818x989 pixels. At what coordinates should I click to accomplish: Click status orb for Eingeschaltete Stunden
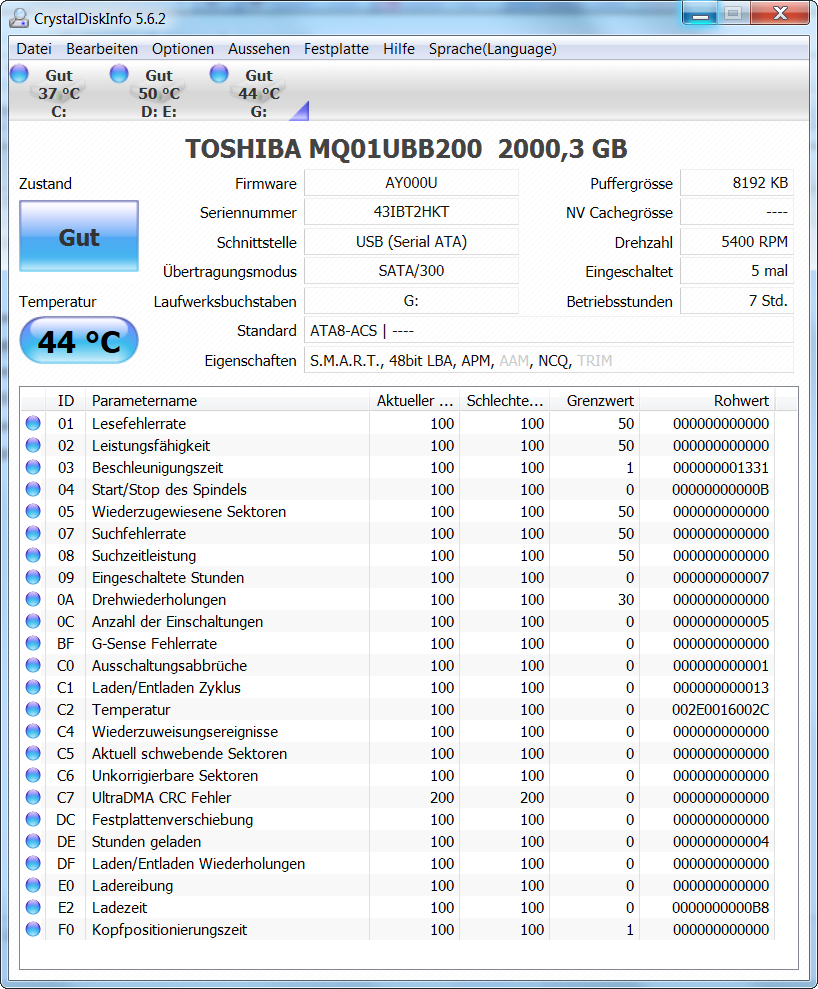point(33,577)
